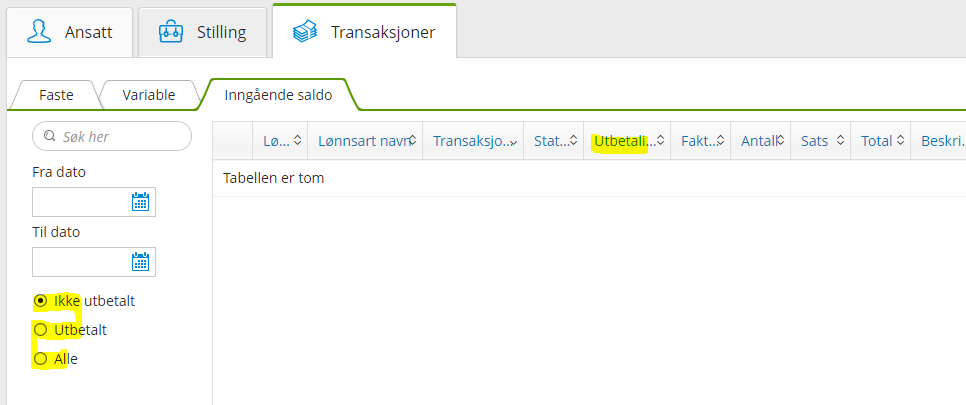Click the Utbetalingsdato column header
Image resolution: width=966 pixels, height=405 pixels.
pyautogui.click(x=621, y=141)
